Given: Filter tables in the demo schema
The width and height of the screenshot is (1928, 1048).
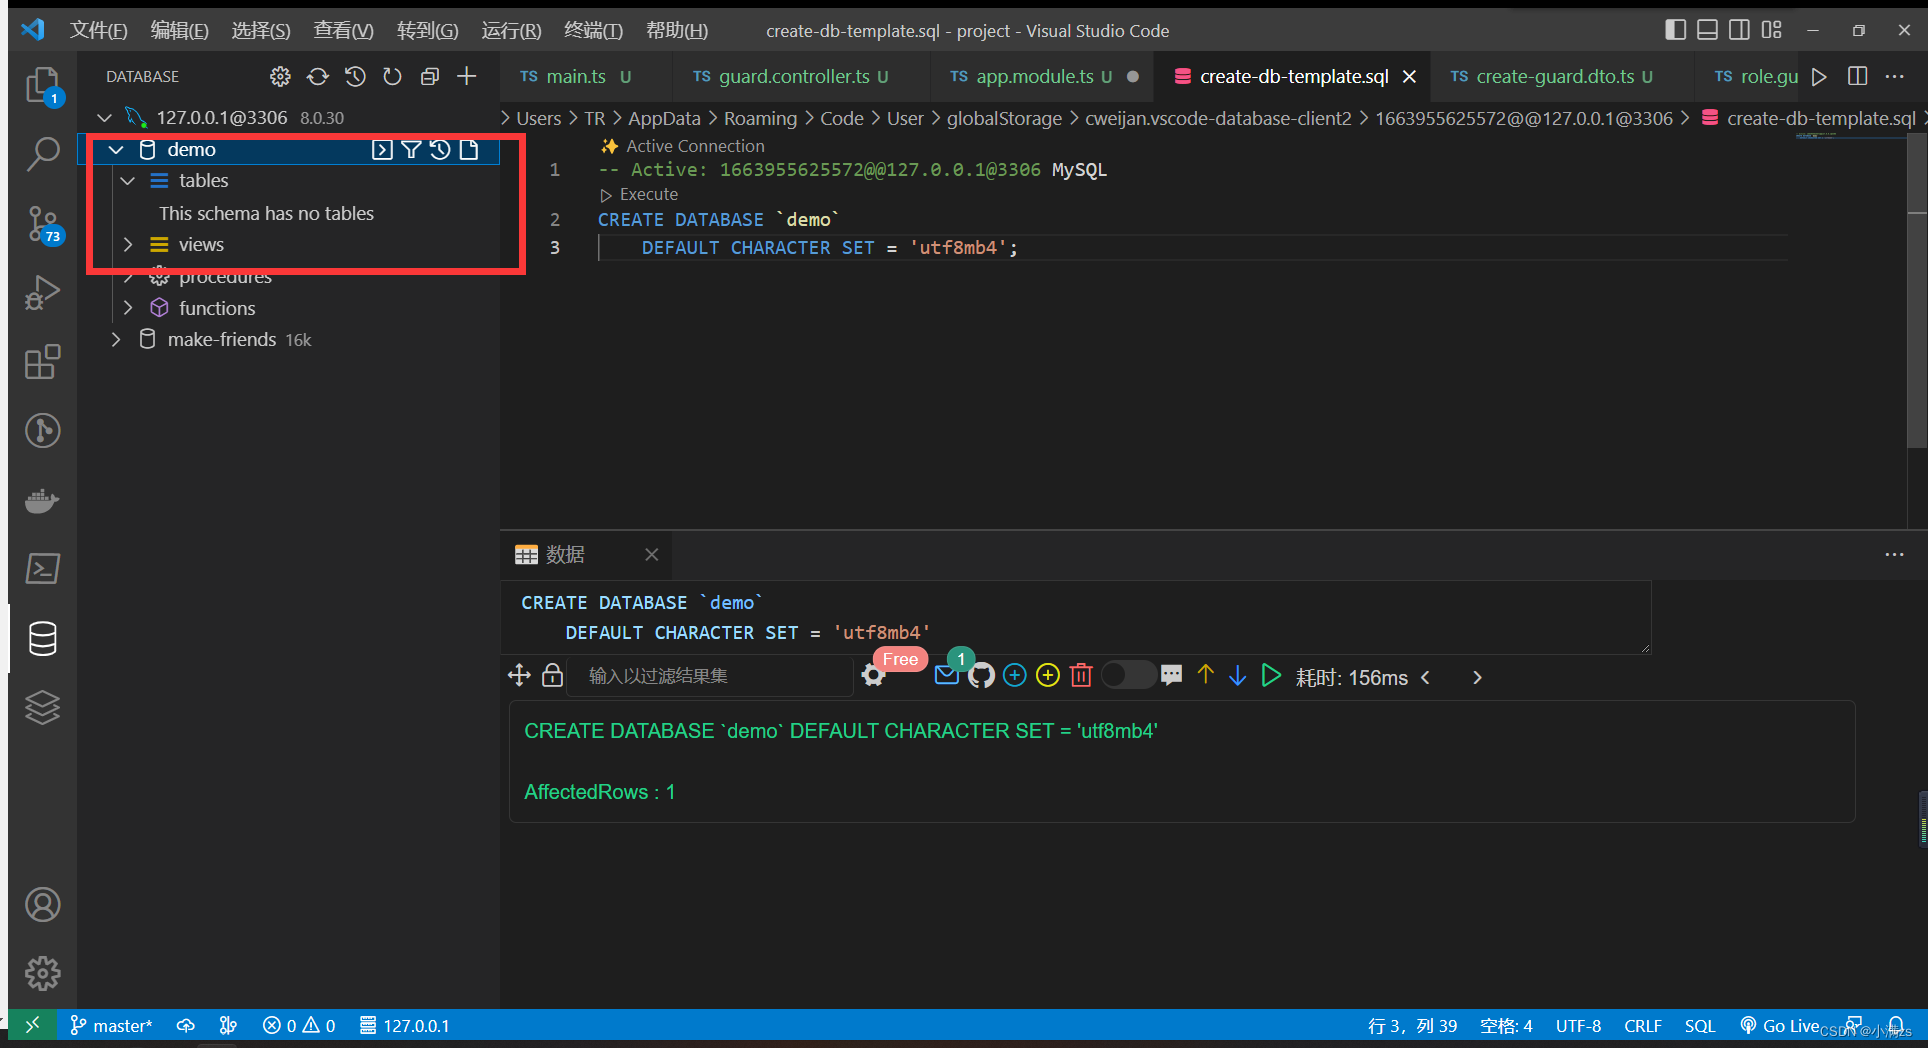Looking at the screenshot, I should (411, 149).
